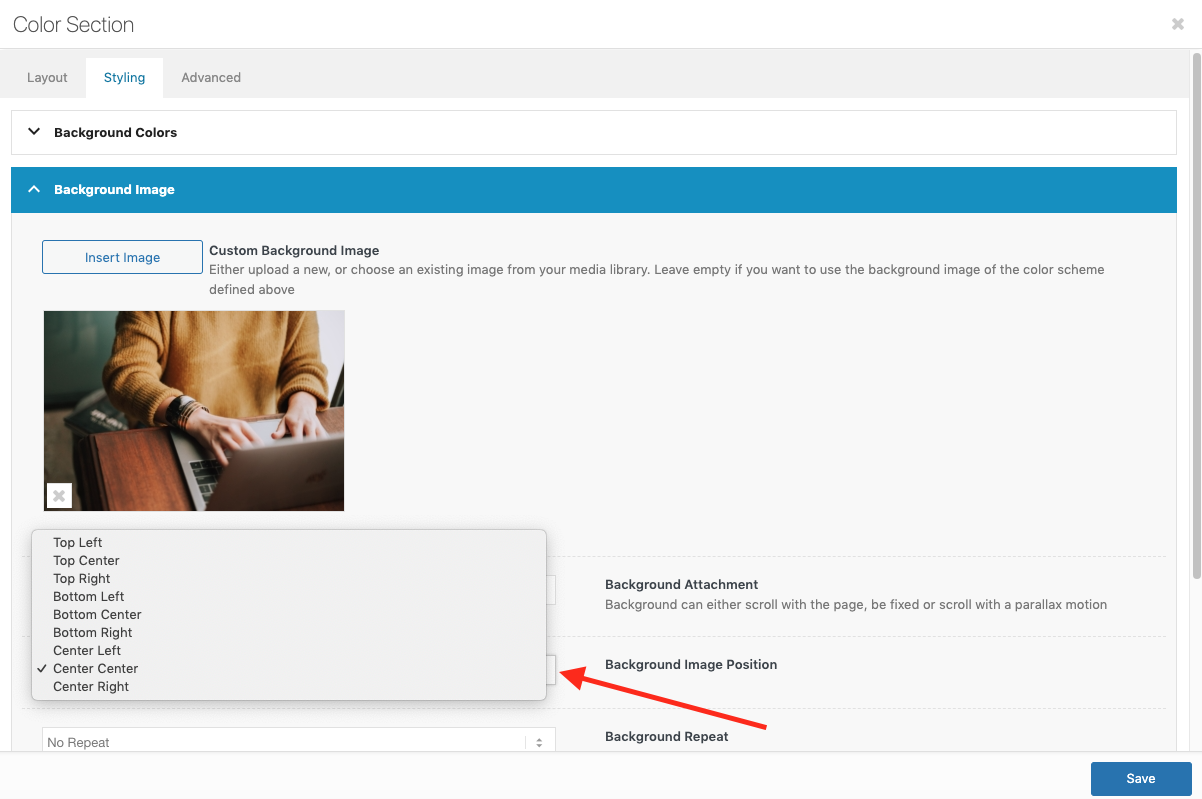
Task: Pick Center Center position option
Action: pyautogui.click(x=289, y=669)
